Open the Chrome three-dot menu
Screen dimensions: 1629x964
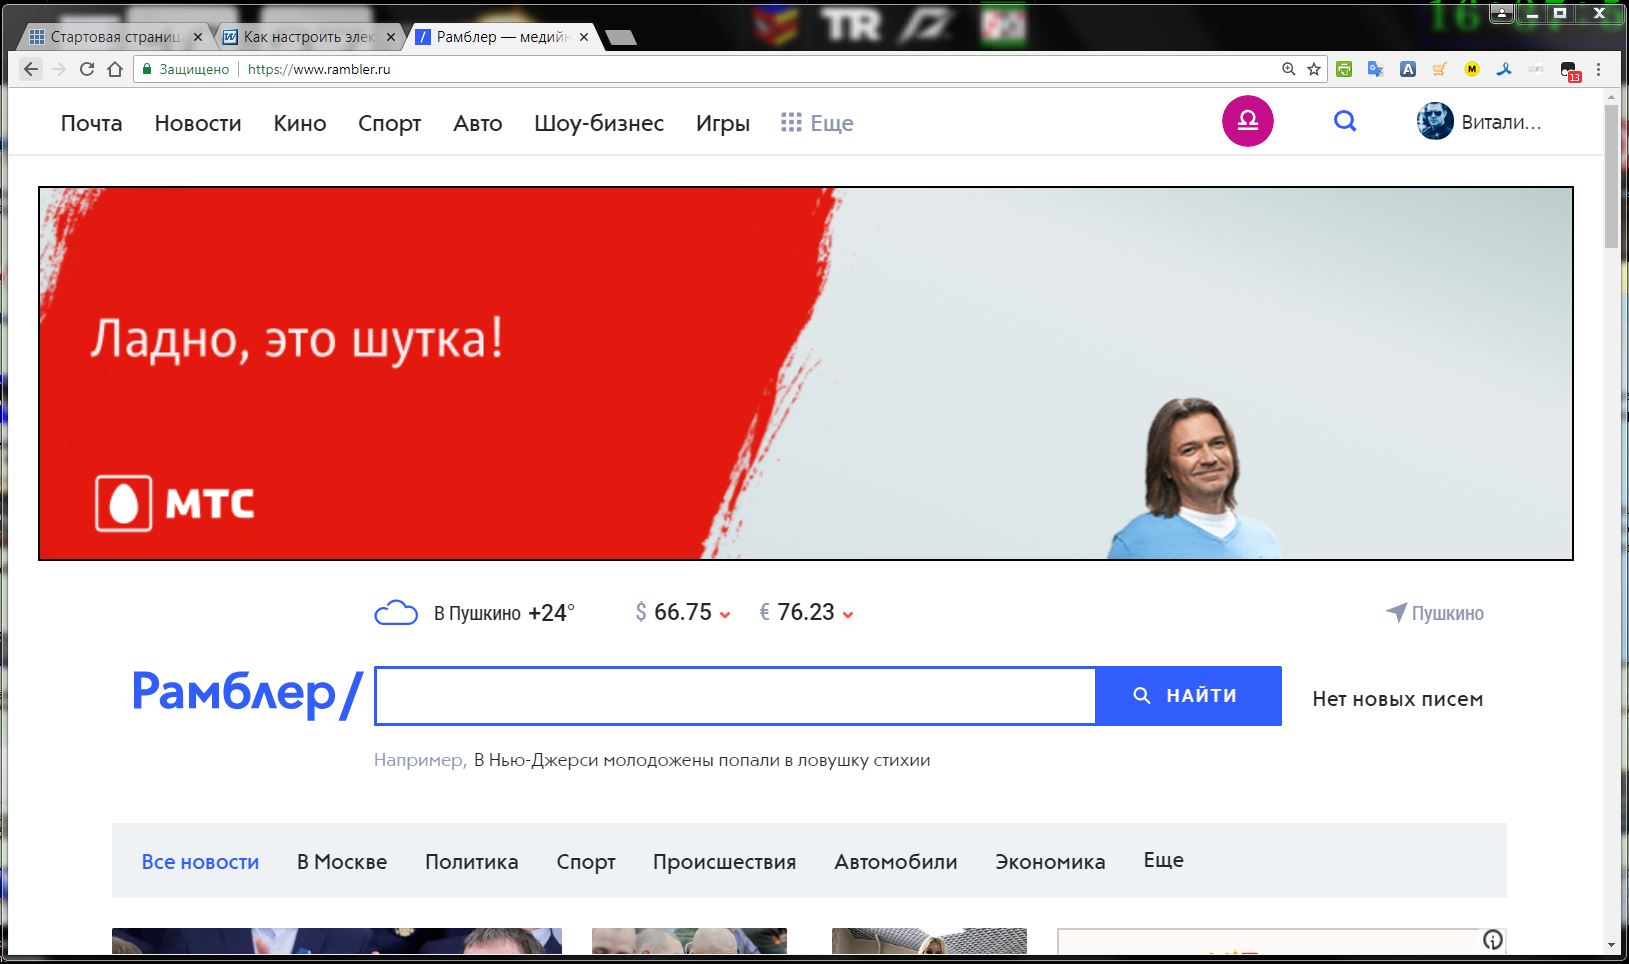click(1598, 69)
